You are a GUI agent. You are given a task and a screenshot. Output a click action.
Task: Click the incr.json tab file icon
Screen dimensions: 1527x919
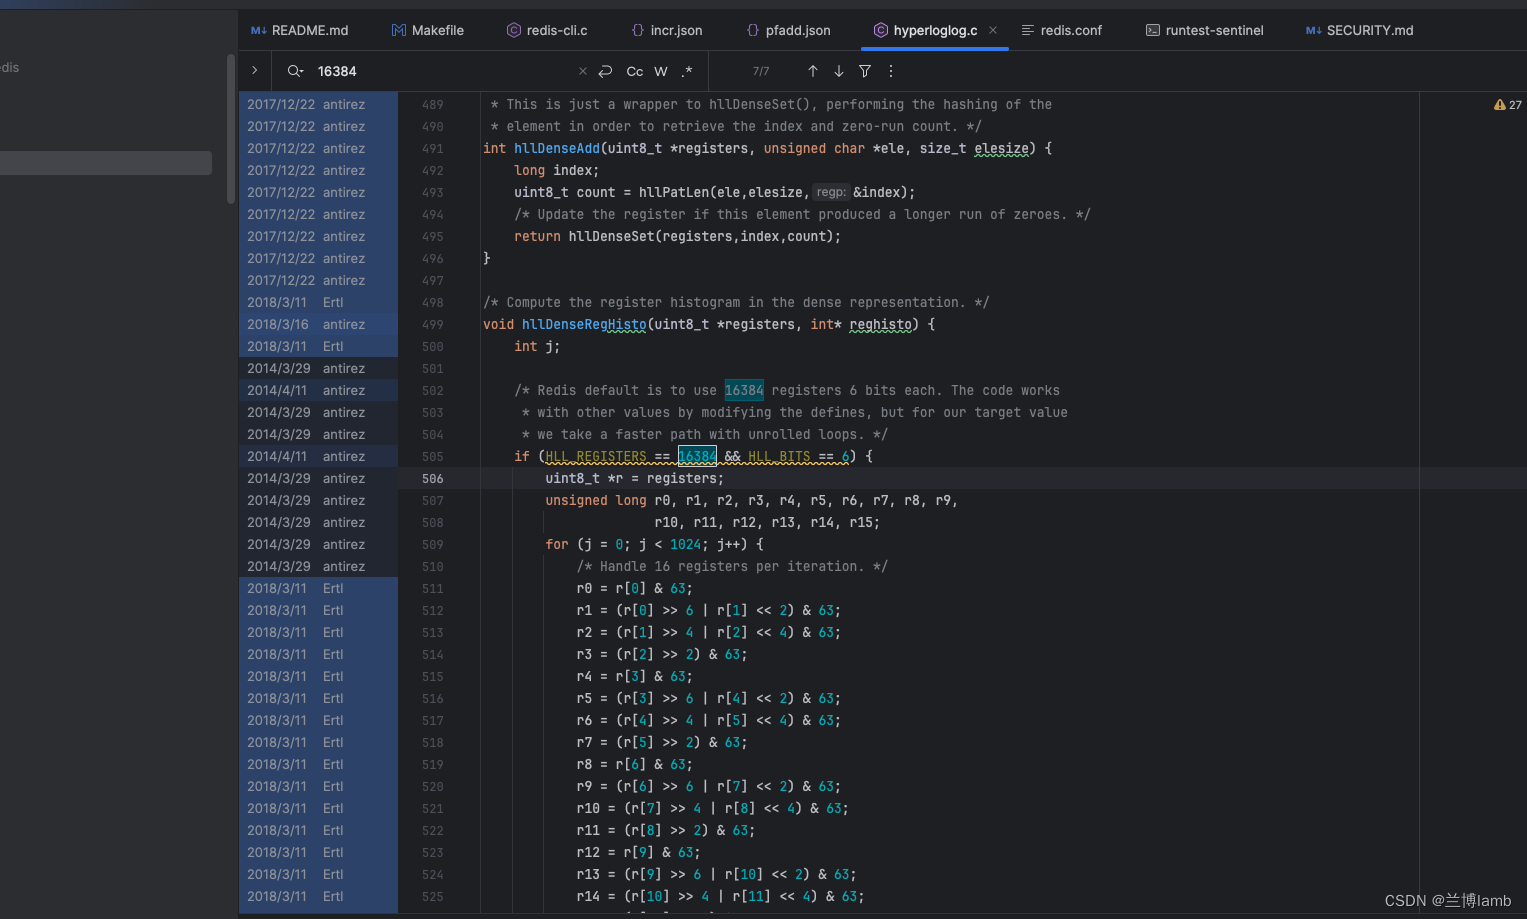[x=638, y=30]
